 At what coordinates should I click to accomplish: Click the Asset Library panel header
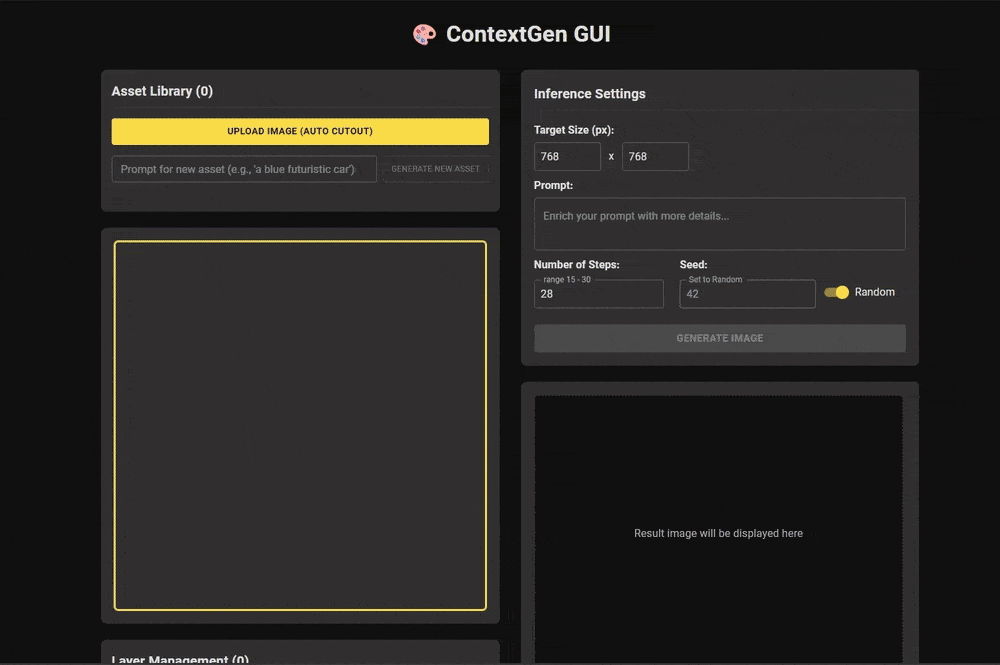pos(162,90)
